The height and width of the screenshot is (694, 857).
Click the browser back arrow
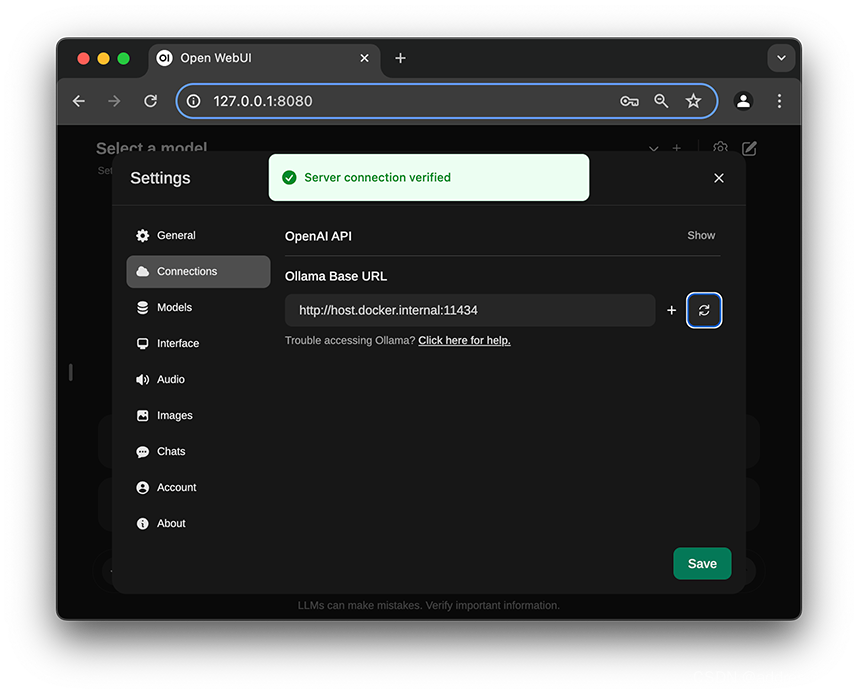click(x=79, y=101)
